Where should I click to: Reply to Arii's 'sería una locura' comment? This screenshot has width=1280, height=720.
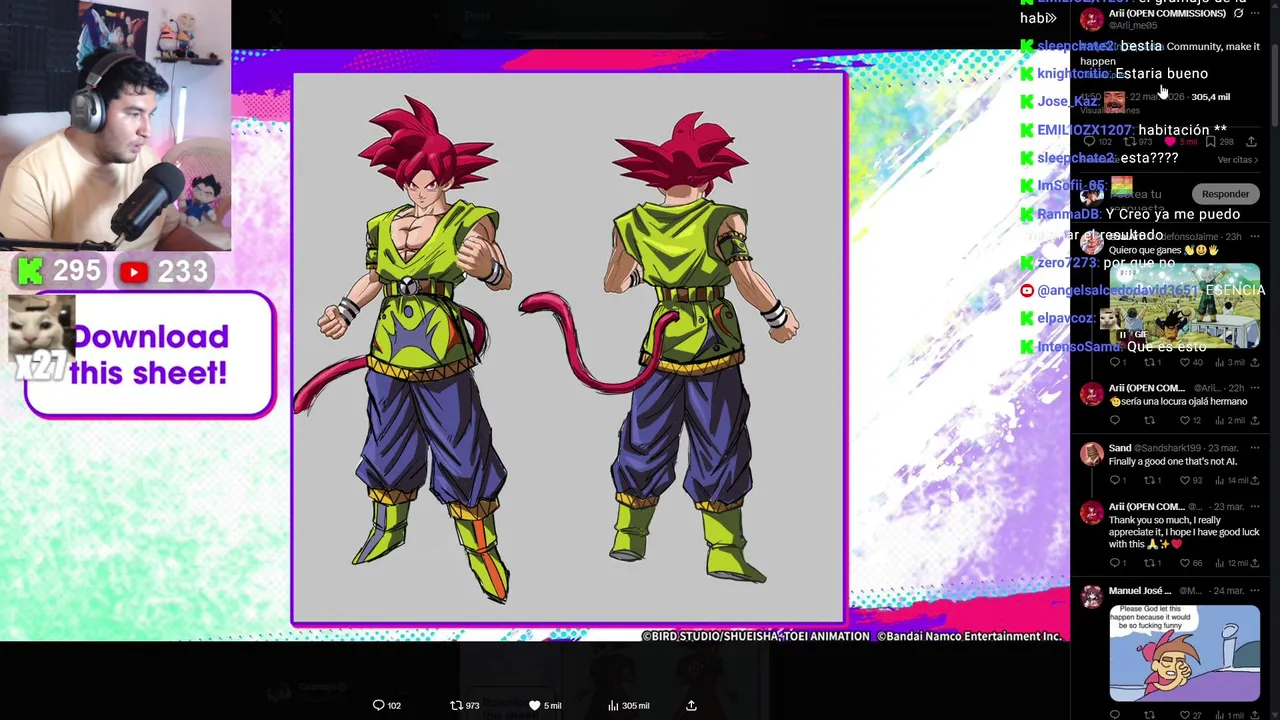pos(1115,421)
